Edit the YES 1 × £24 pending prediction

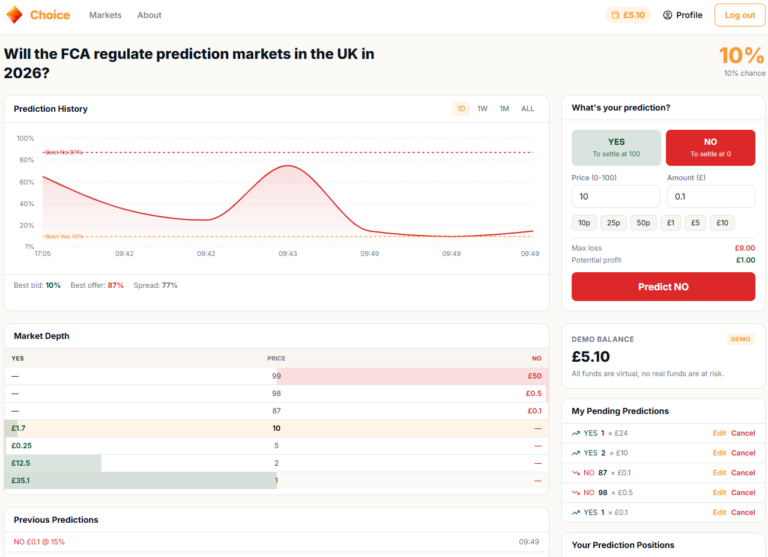pyautogui.click(x=719, y=433)
